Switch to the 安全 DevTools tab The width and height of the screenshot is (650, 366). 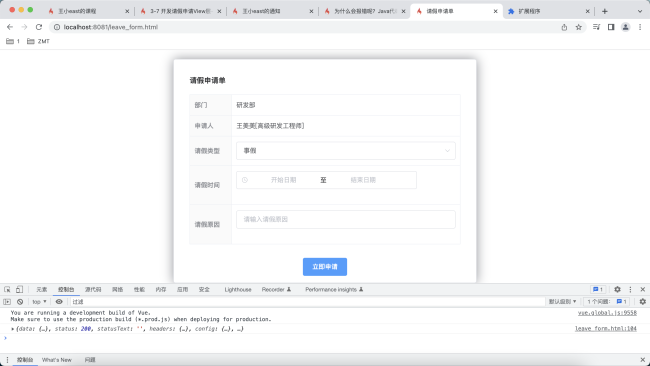click(x=204, y=289)
